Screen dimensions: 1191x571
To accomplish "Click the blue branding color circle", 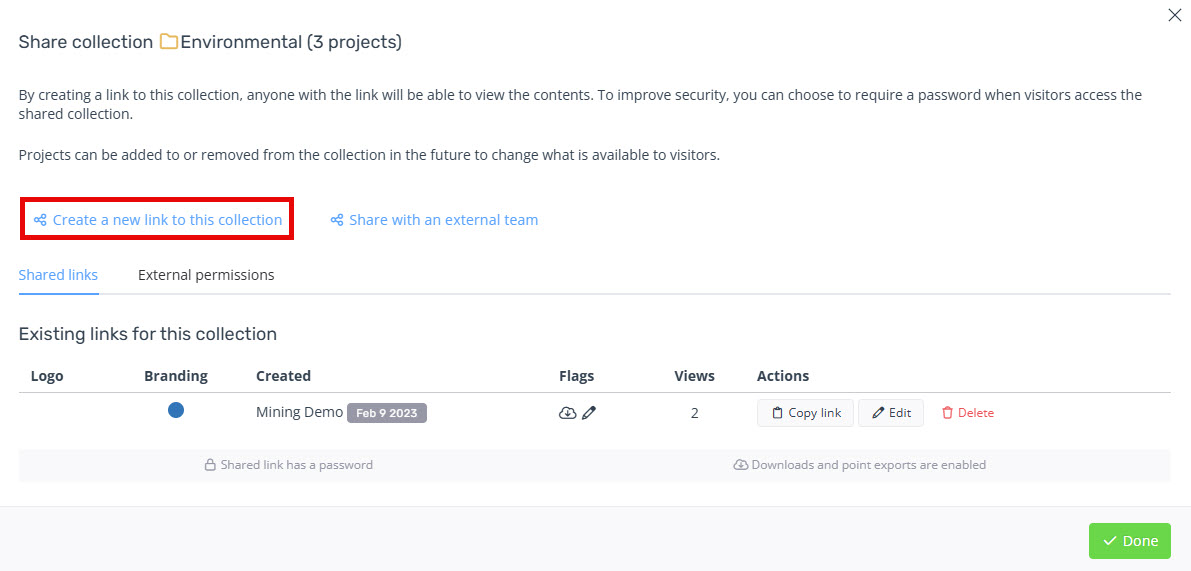I will (176, 411).
